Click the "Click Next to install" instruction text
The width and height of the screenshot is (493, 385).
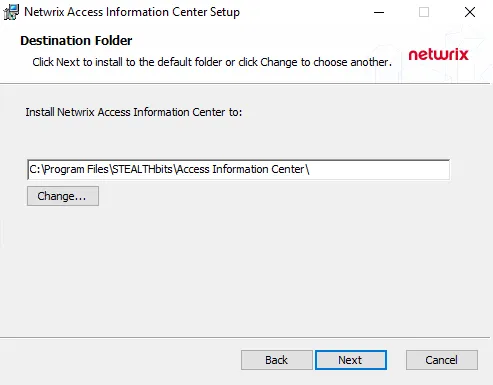point(212,62)
